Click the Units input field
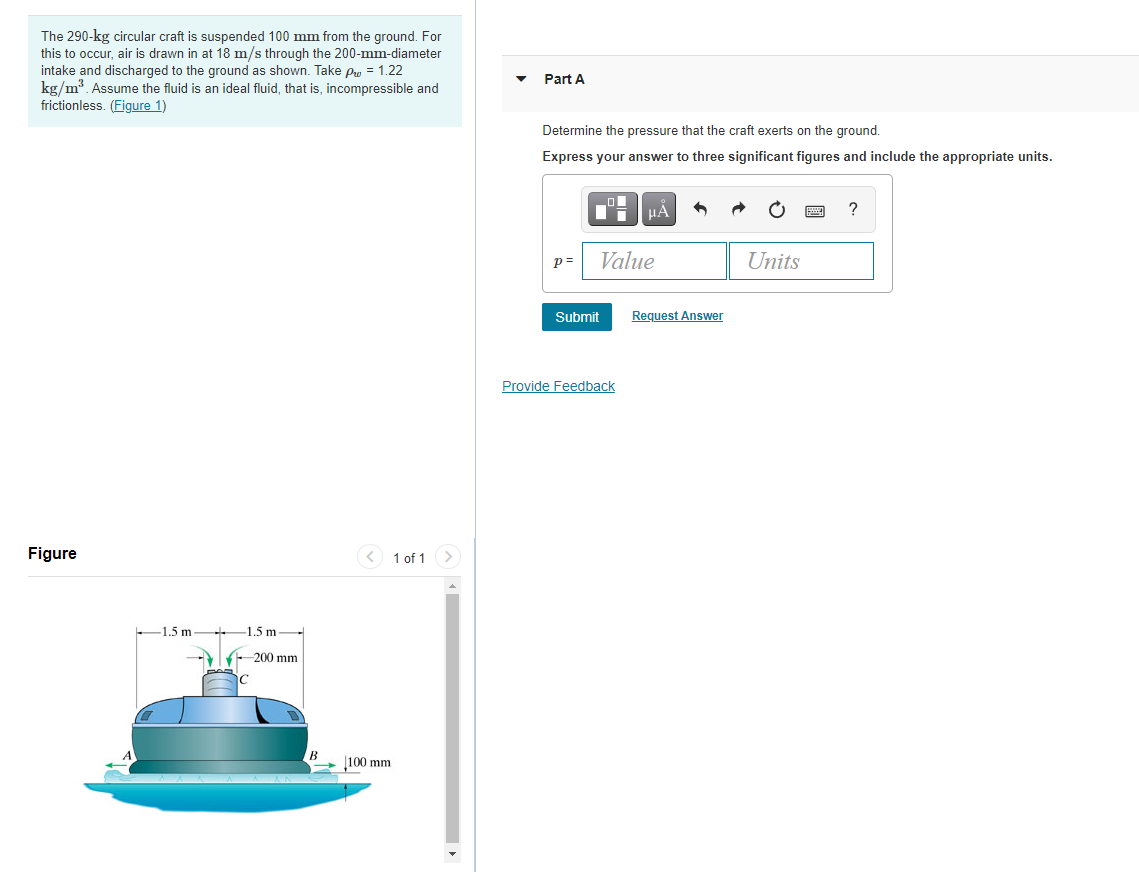Viewport: 1139px width, 872px height. tap(801, 261)
